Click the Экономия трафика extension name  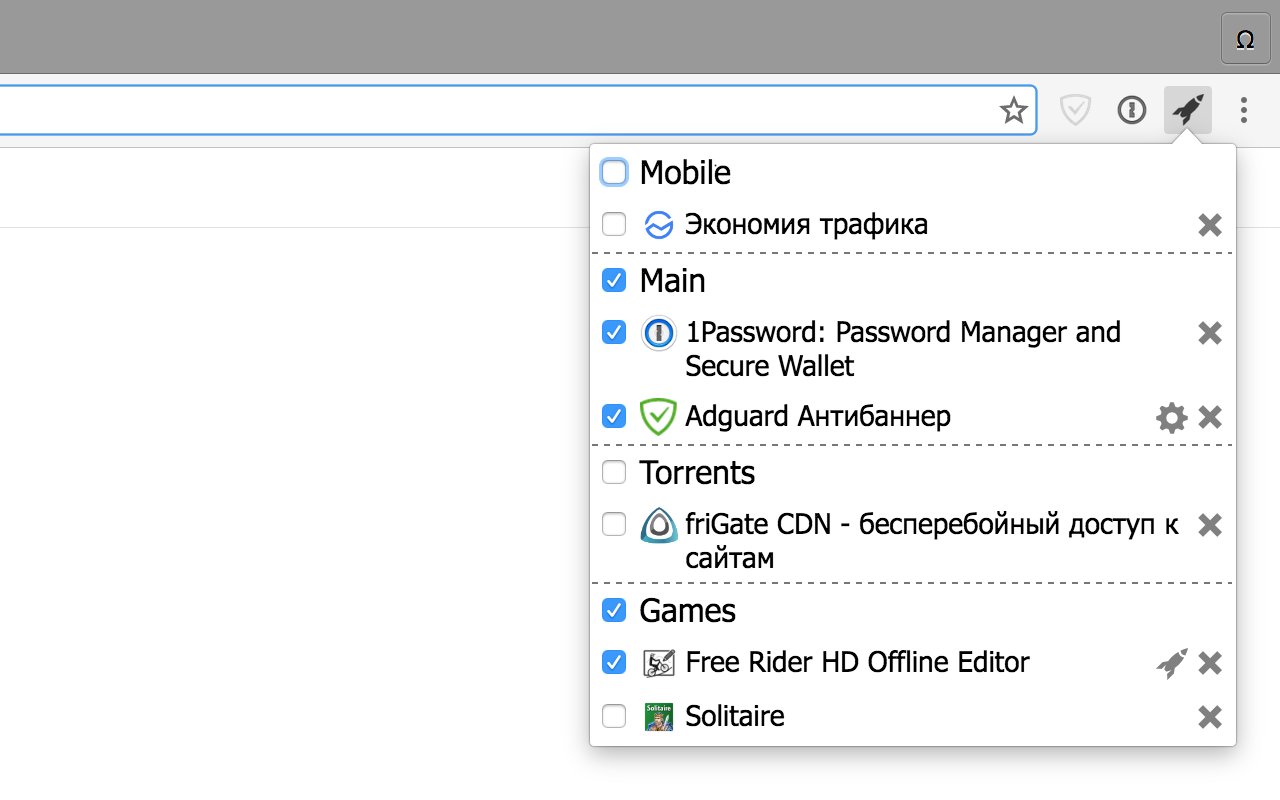point(806,225)
